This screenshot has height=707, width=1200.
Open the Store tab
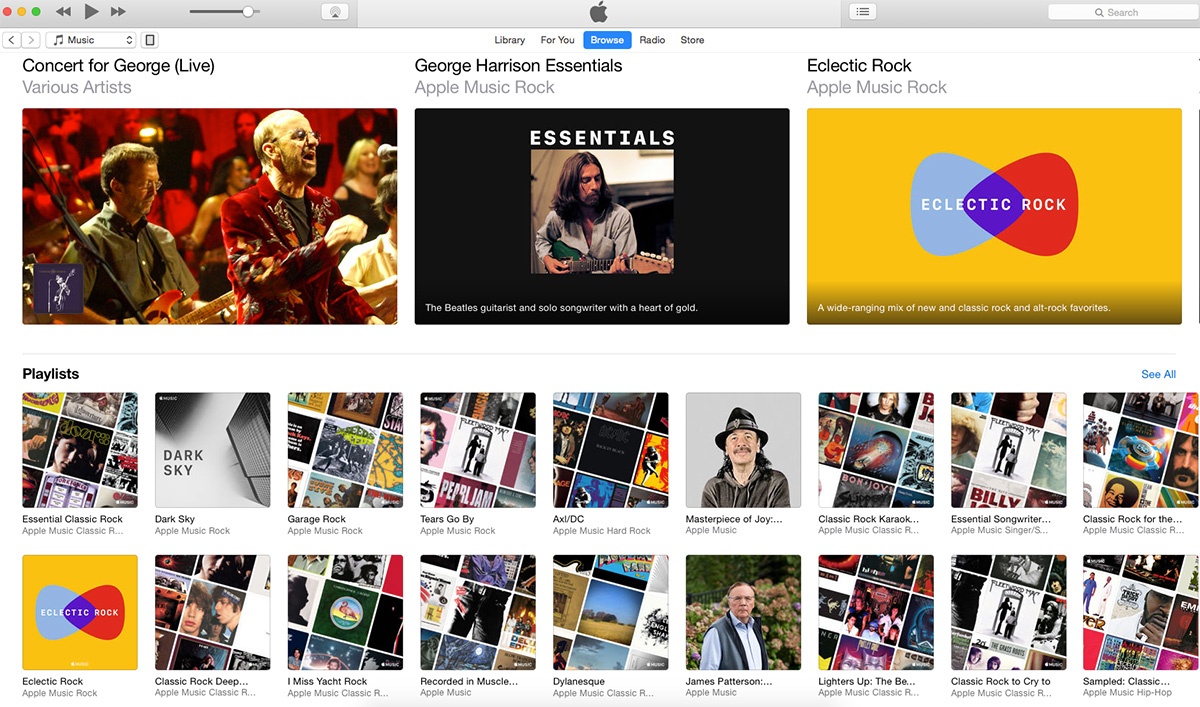pos(692,40)
